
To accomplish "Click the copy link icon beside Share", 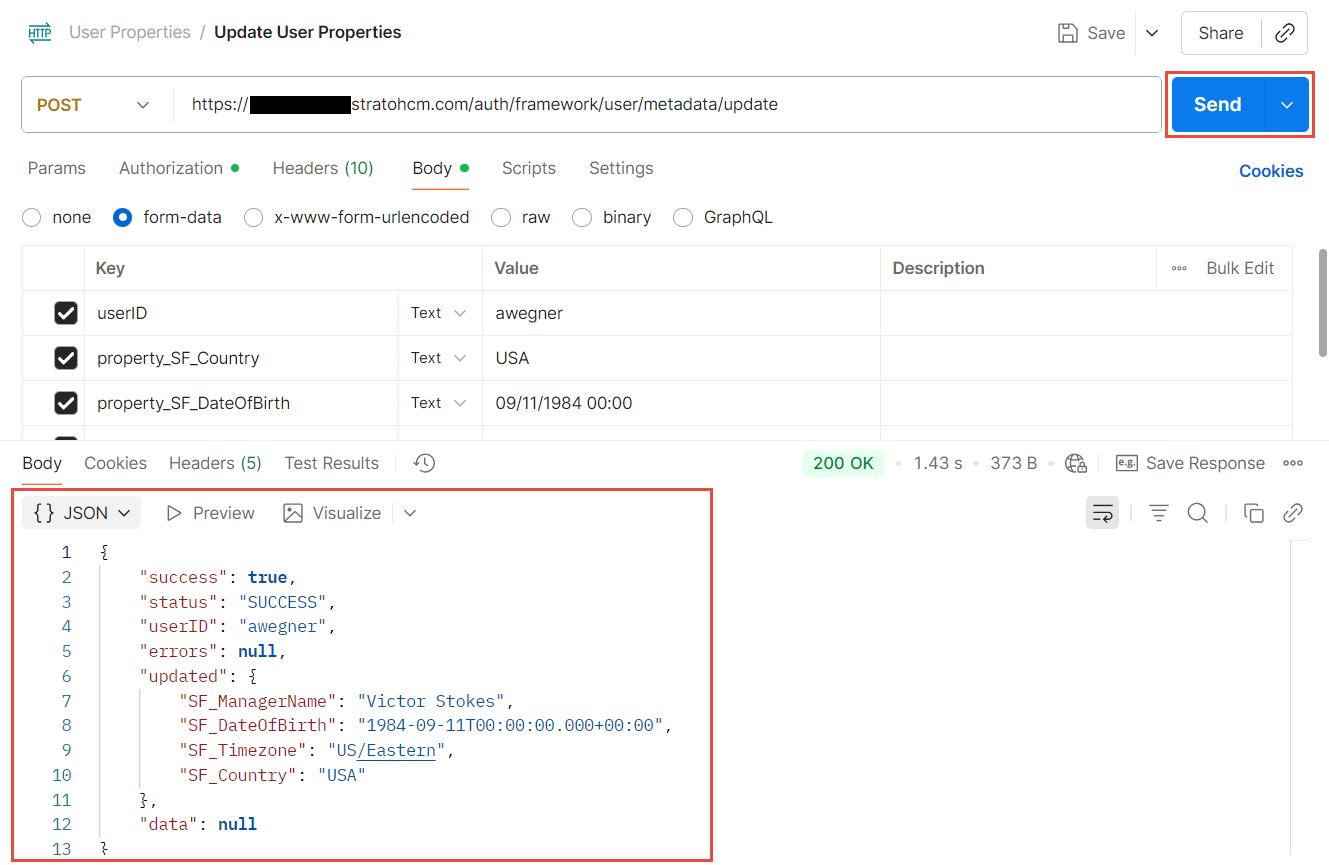I will (1285, 33).
